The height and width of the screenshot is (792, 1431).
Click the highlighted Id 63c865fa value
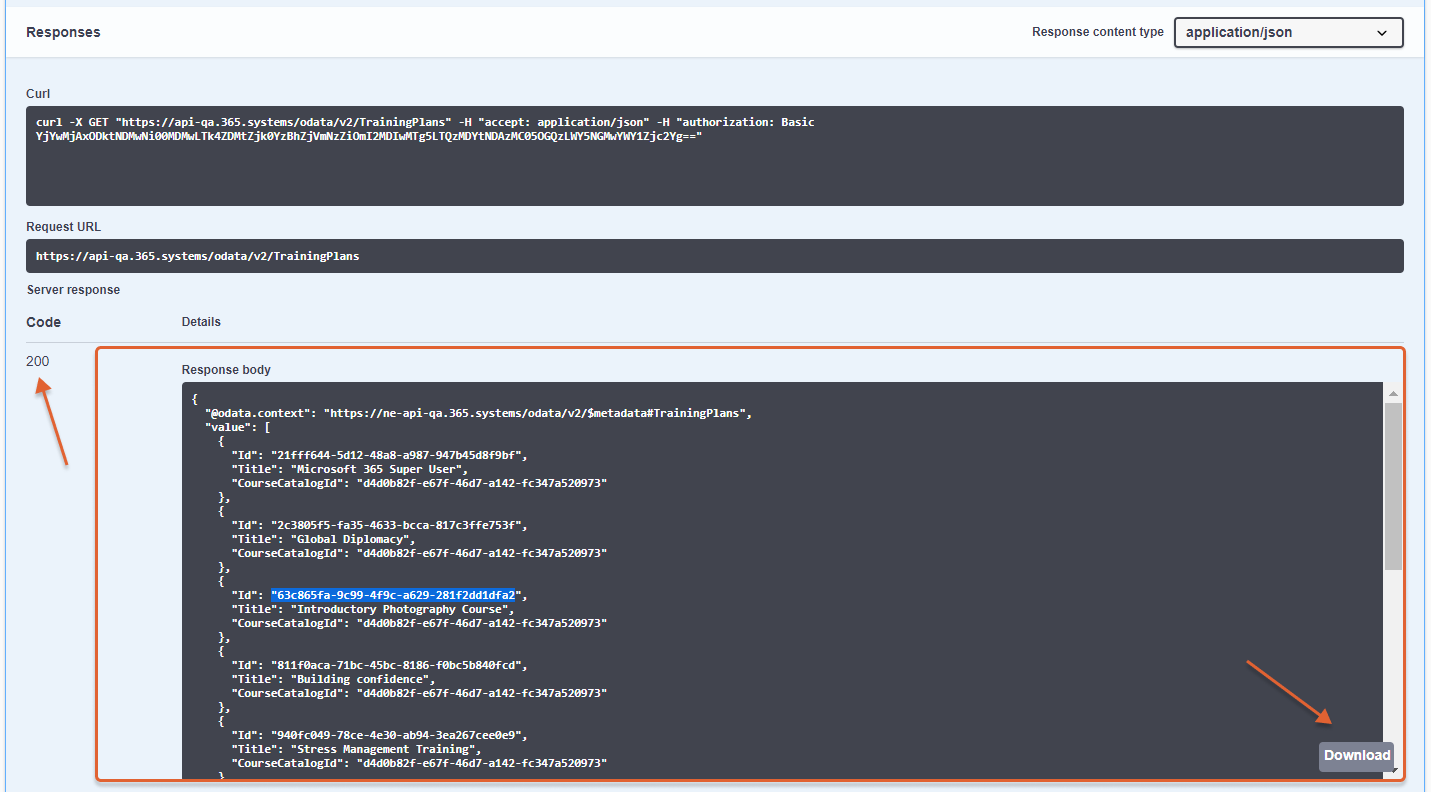[x=393, y=595]
